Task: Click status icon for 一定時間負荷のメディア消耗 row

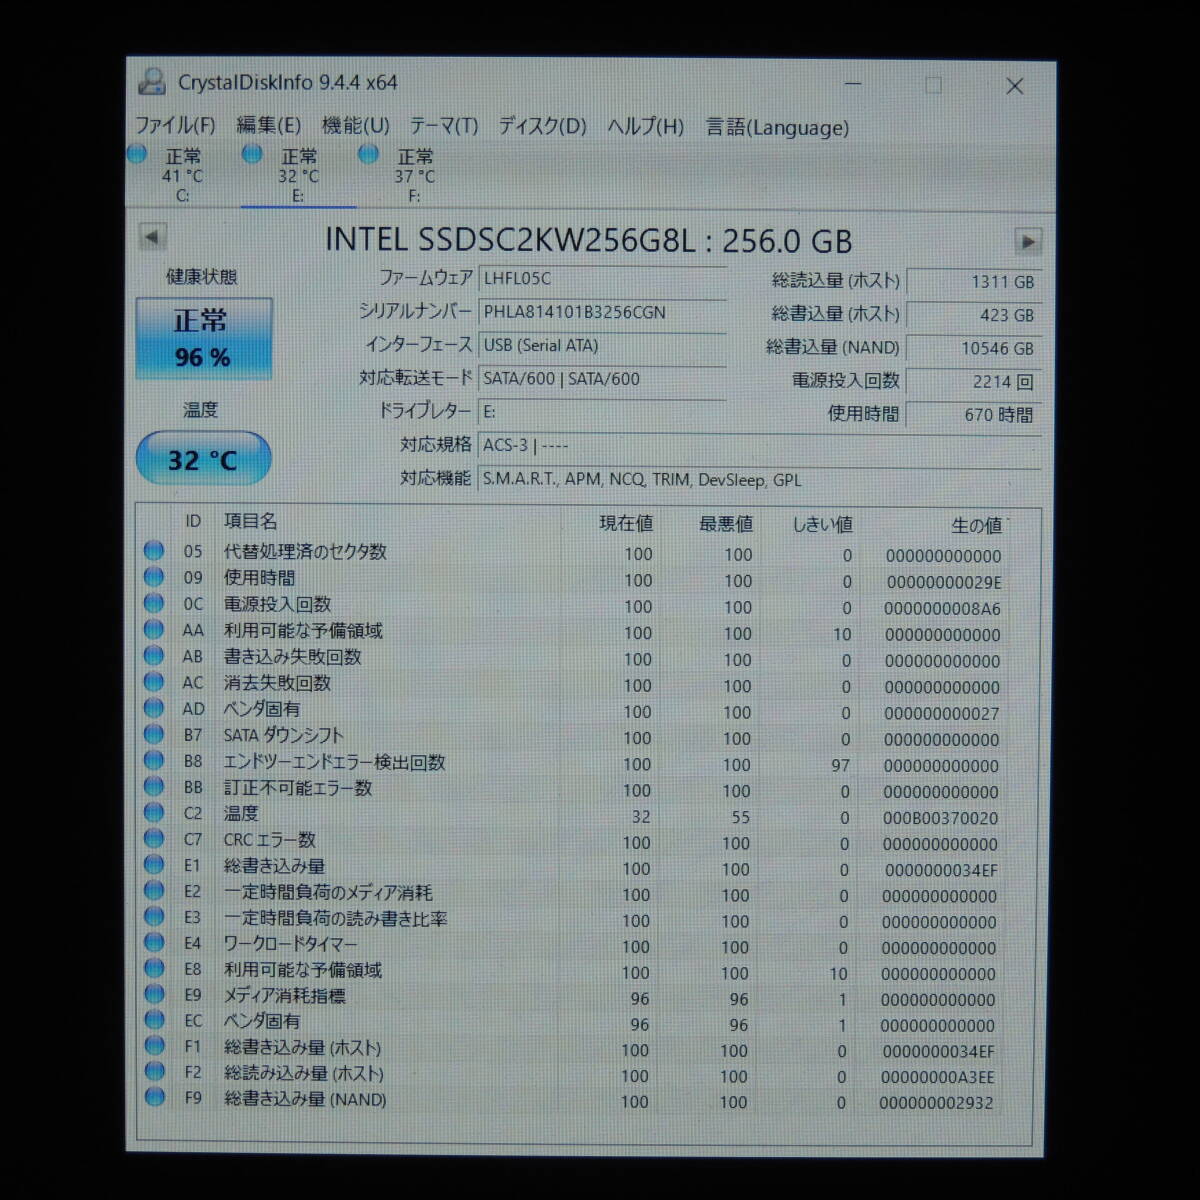Action: 153,890
